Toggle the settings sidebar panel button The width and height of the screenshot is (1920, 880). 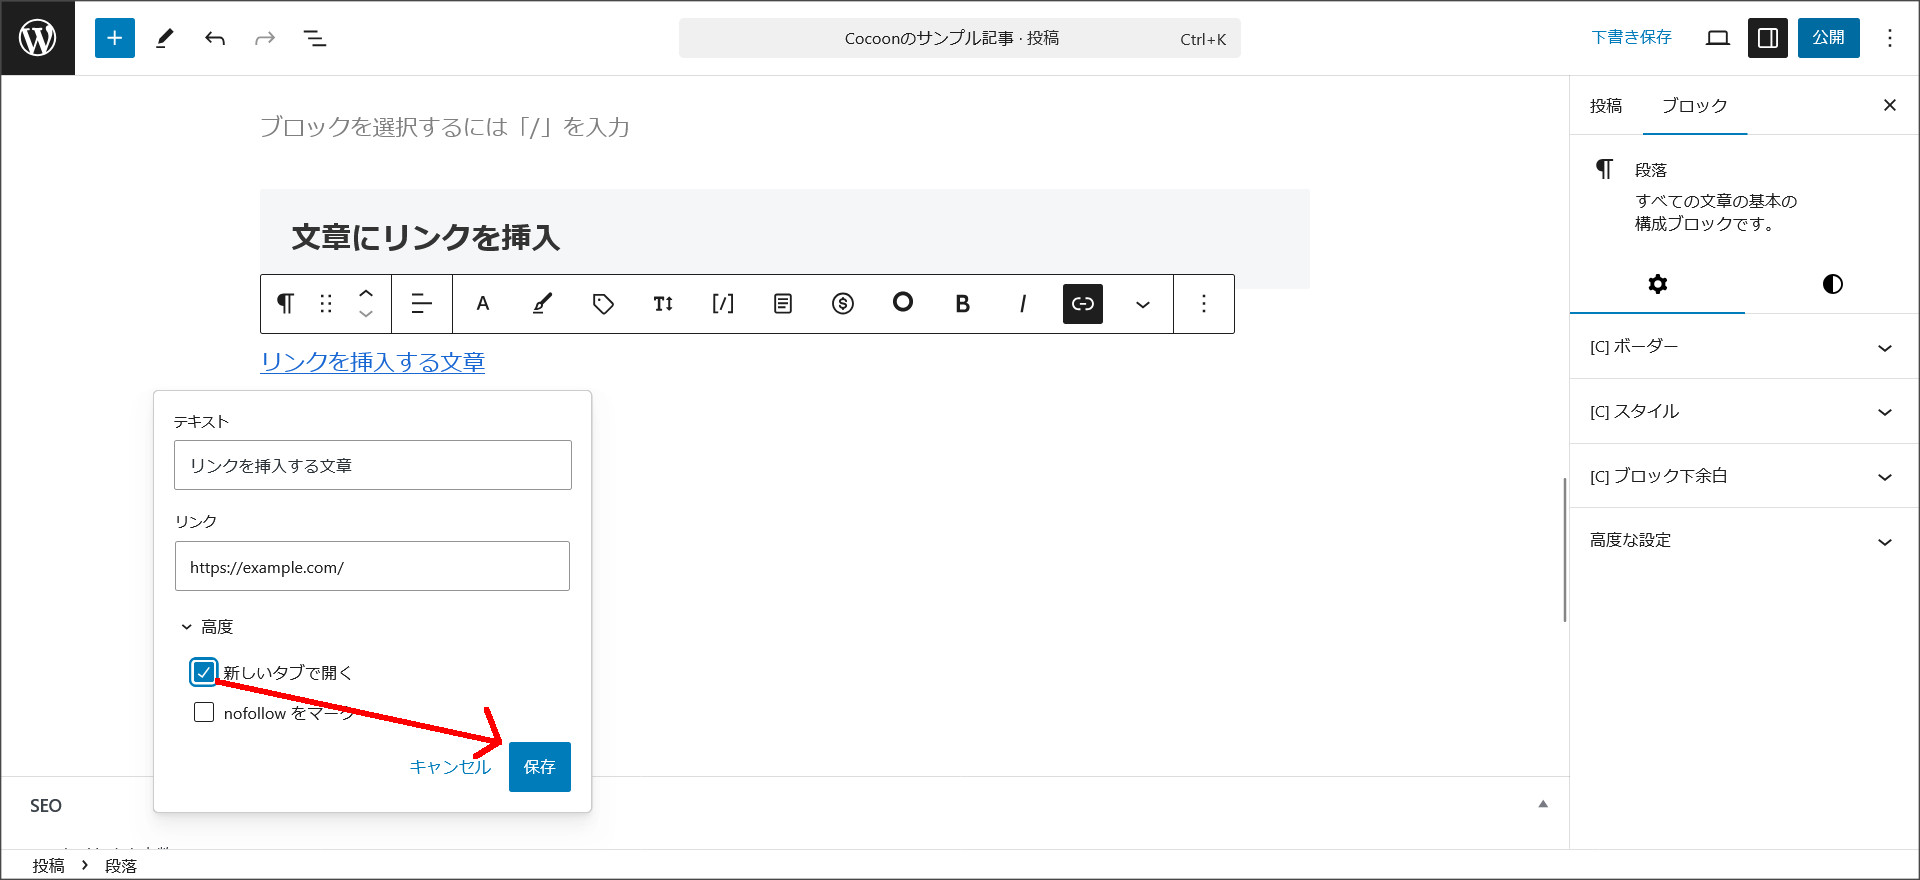coord(1767,38)
